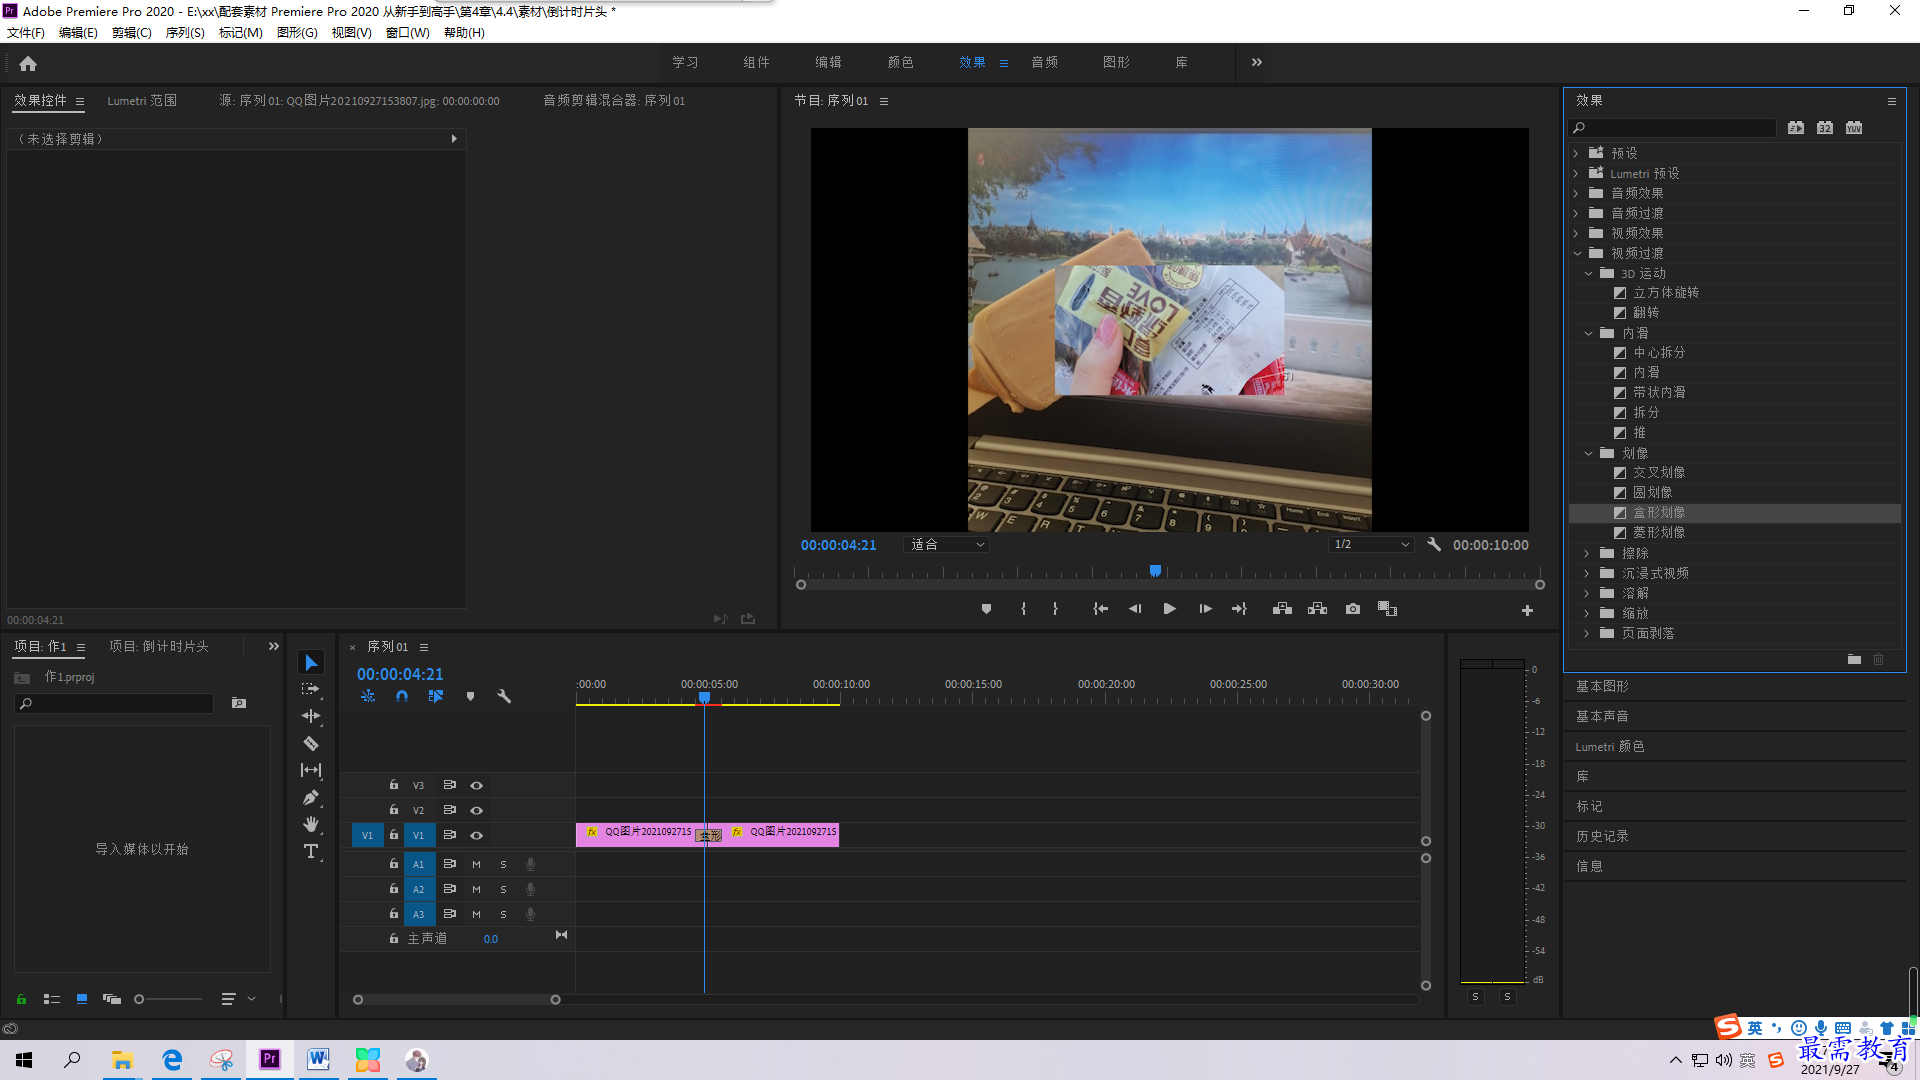1920x1080 pixels.
Task: Open Premiere Pro in Windows taskbar
Action: pyautogui.click(x=270, y=1059)
